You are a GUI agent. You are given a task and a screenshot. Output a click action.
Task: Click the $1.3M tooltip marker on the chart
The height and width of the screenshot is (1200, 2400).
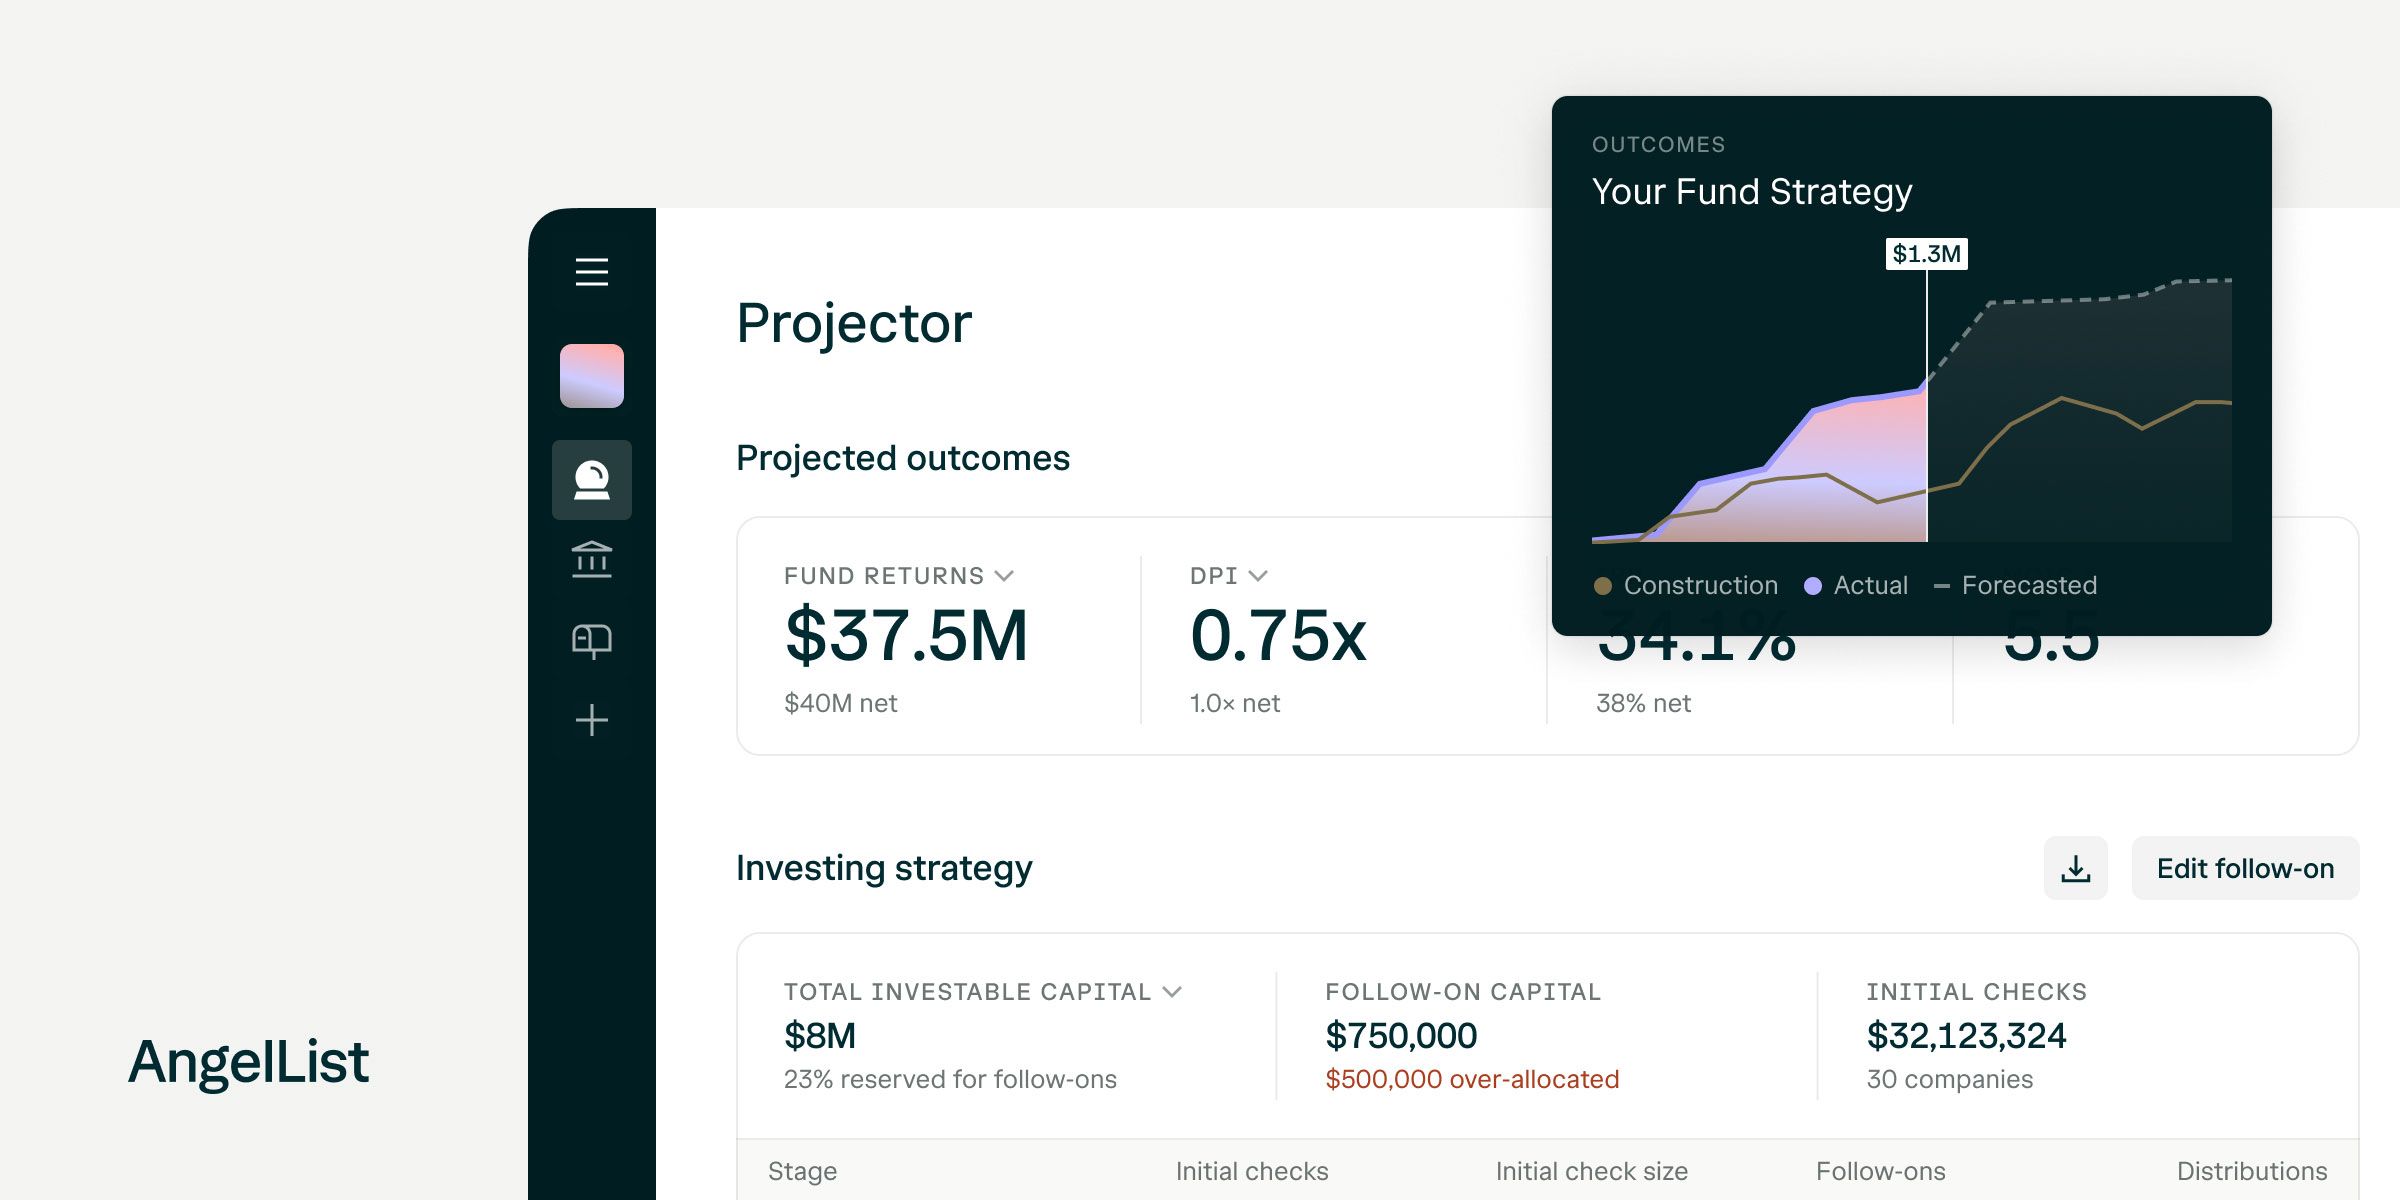click(x=1928, y=254)
